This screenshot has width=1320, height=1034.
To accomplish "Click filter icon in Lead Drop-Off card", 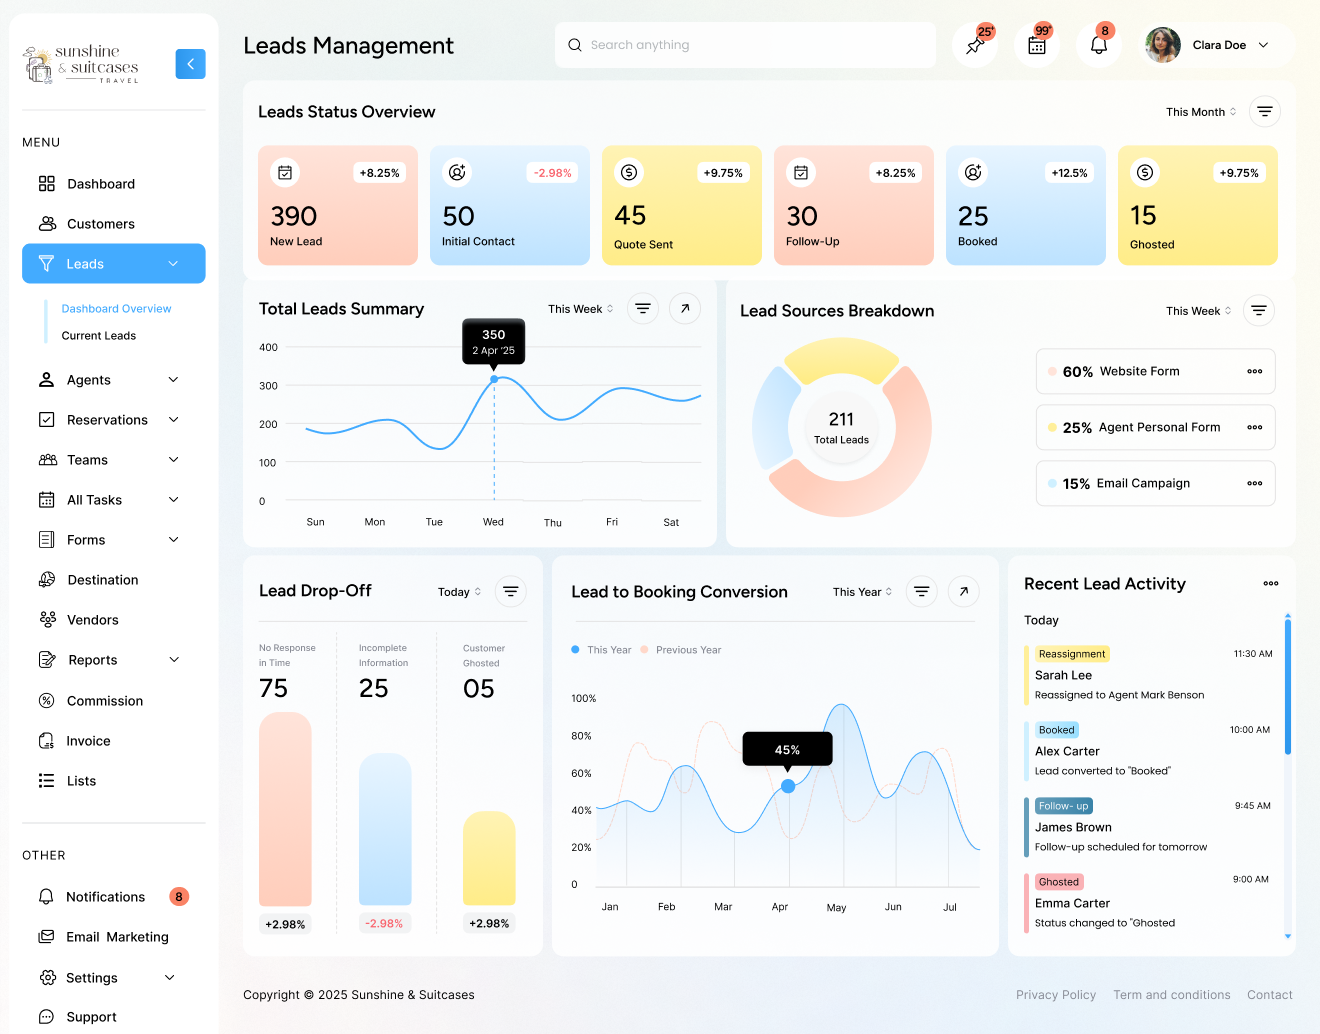I will click(510, 592).
